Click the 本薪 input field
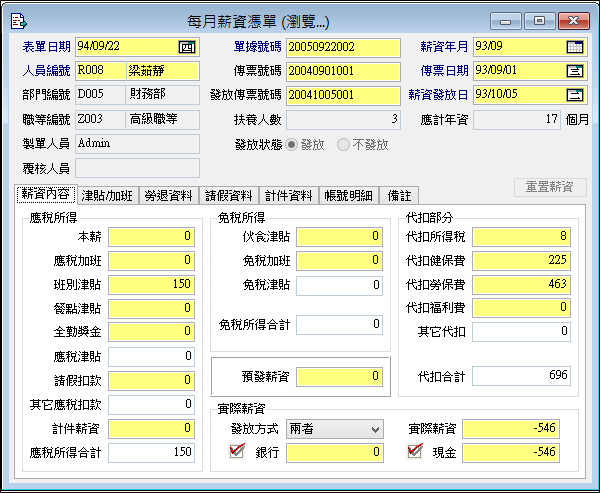 tap(151, 237)
